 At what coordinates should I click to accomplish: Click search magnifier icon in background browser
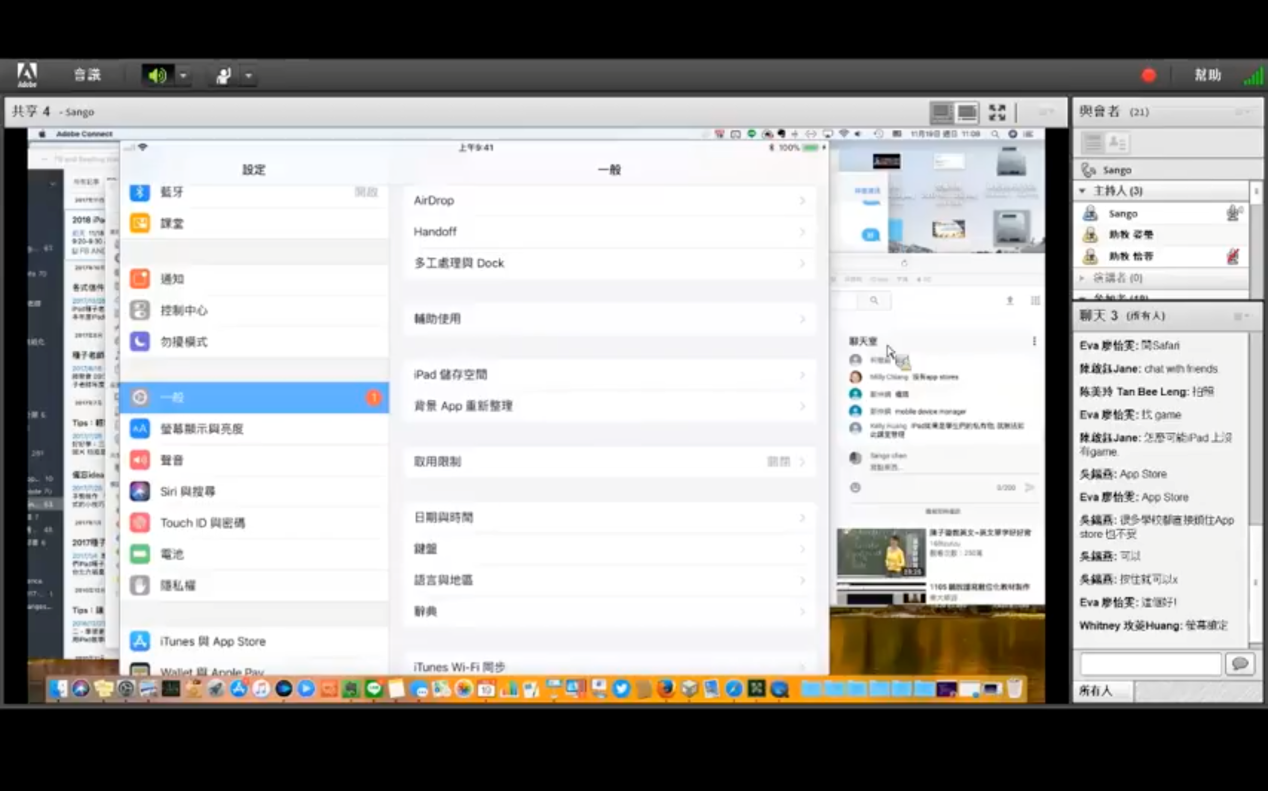(x=874, y=301)
